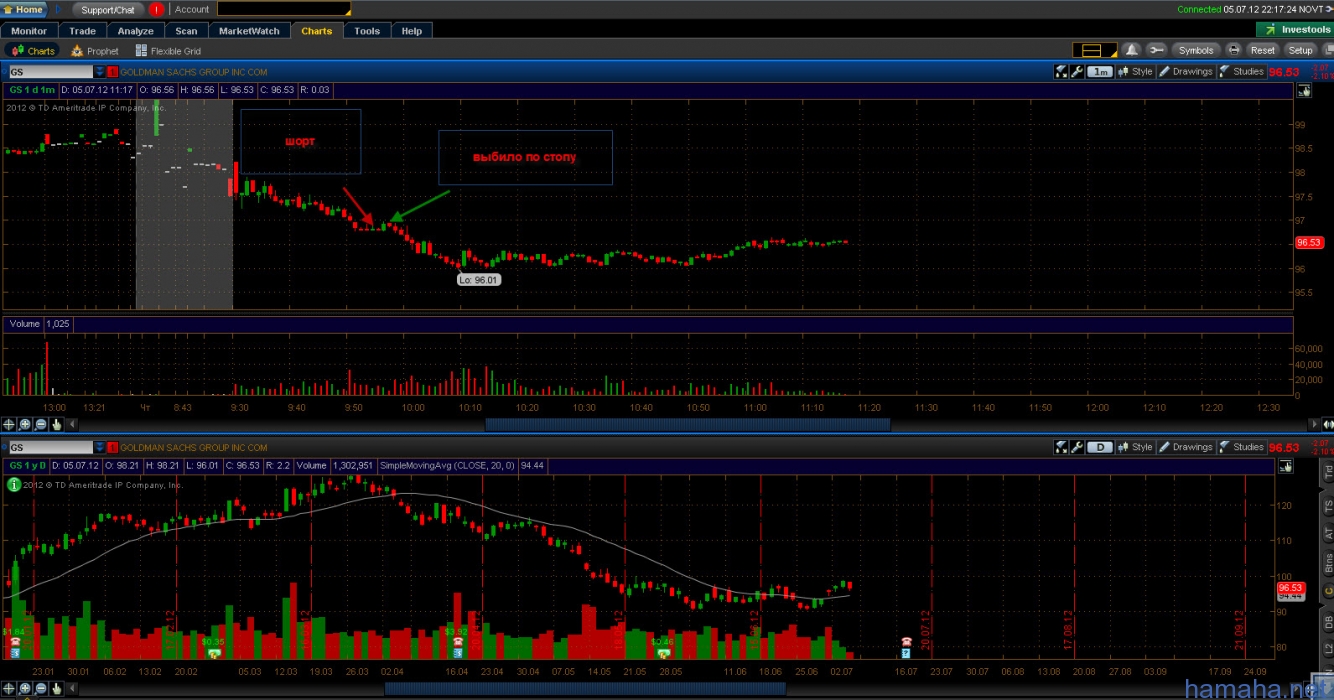This screenshot has width=1334, height=700.
Task: Select the Charts main tab
Action: point(317,31)
